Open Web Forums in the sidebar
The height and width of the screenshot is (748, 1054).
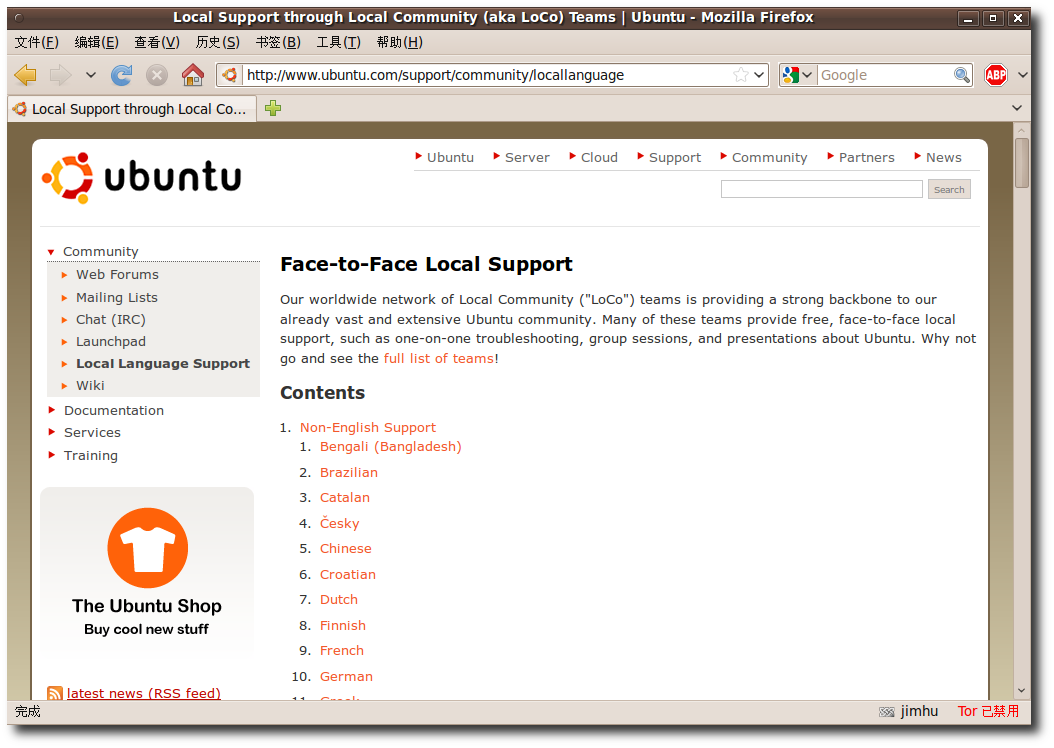pos(117,274)
